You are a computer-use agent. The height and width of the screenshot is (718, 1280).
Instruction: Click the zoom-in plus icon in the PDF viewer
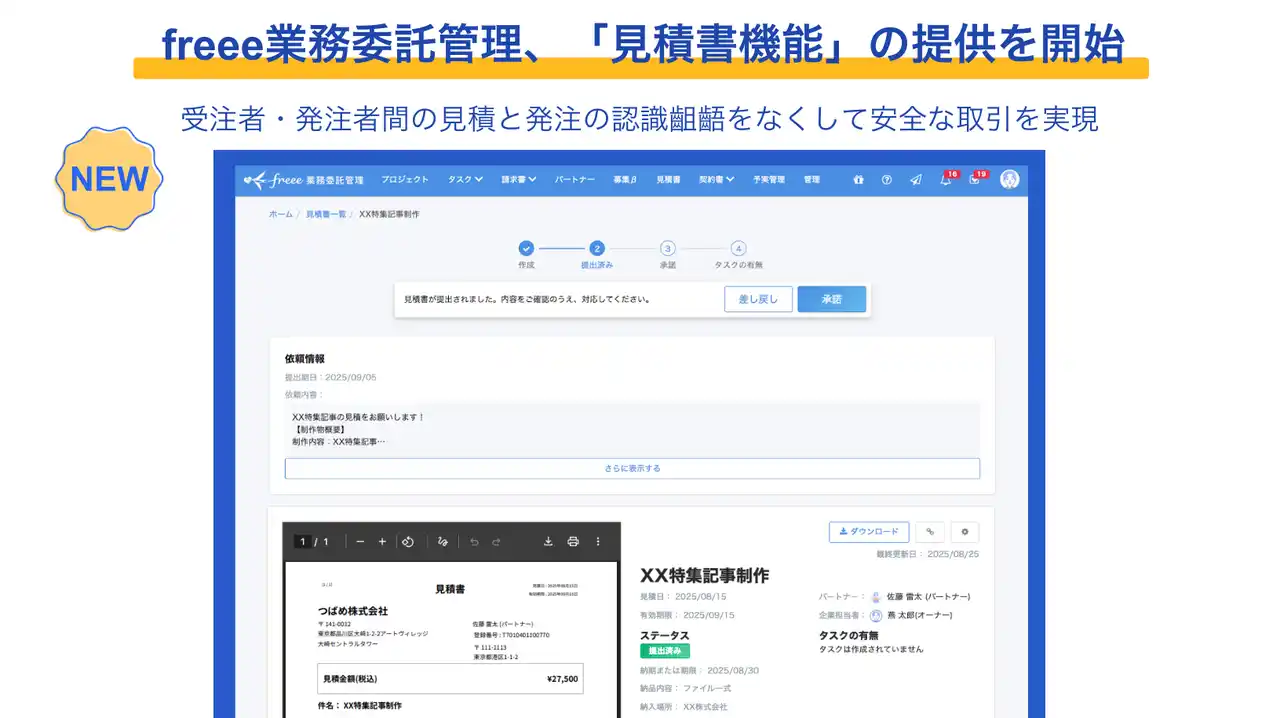383,541
